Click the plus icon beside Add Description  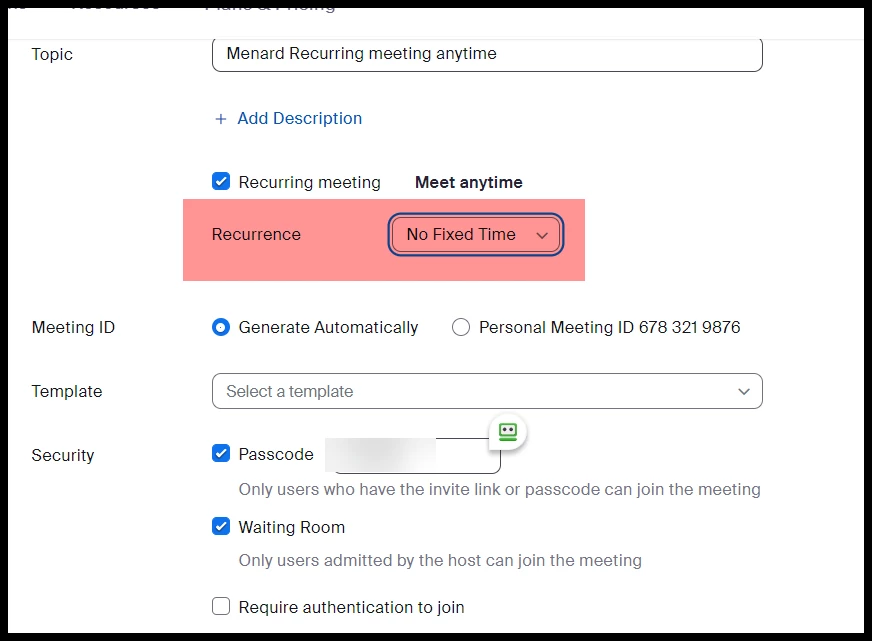(x=221, y=119)
